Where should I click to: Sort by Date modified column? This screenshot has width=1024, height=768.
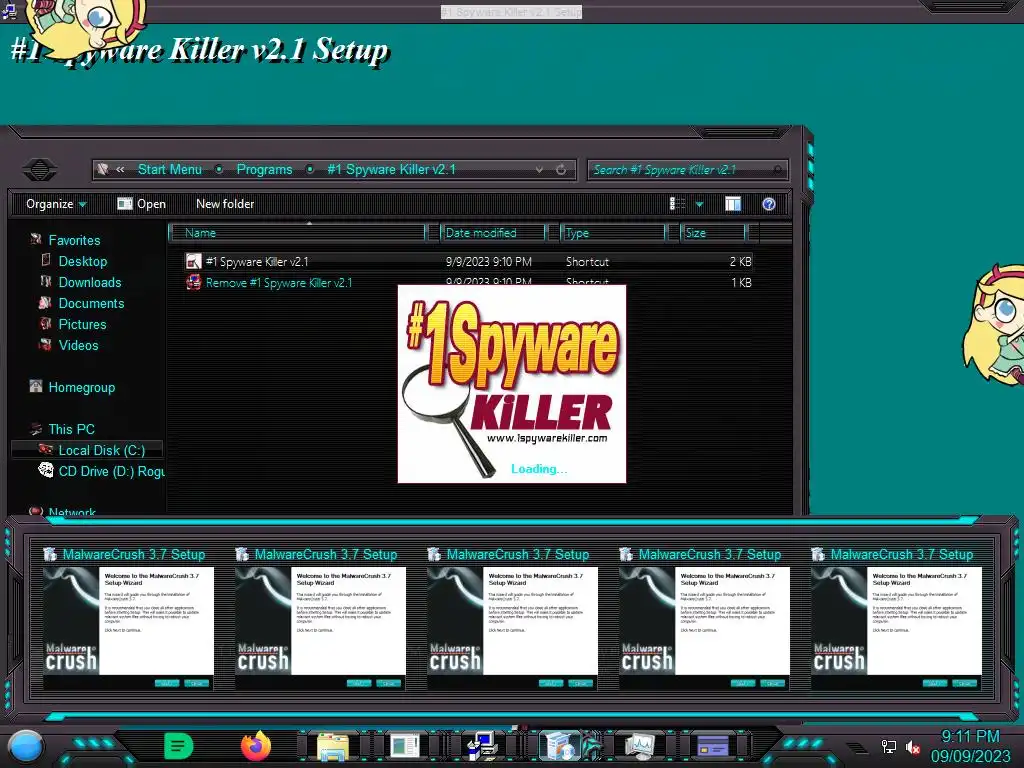pos(493,232)
